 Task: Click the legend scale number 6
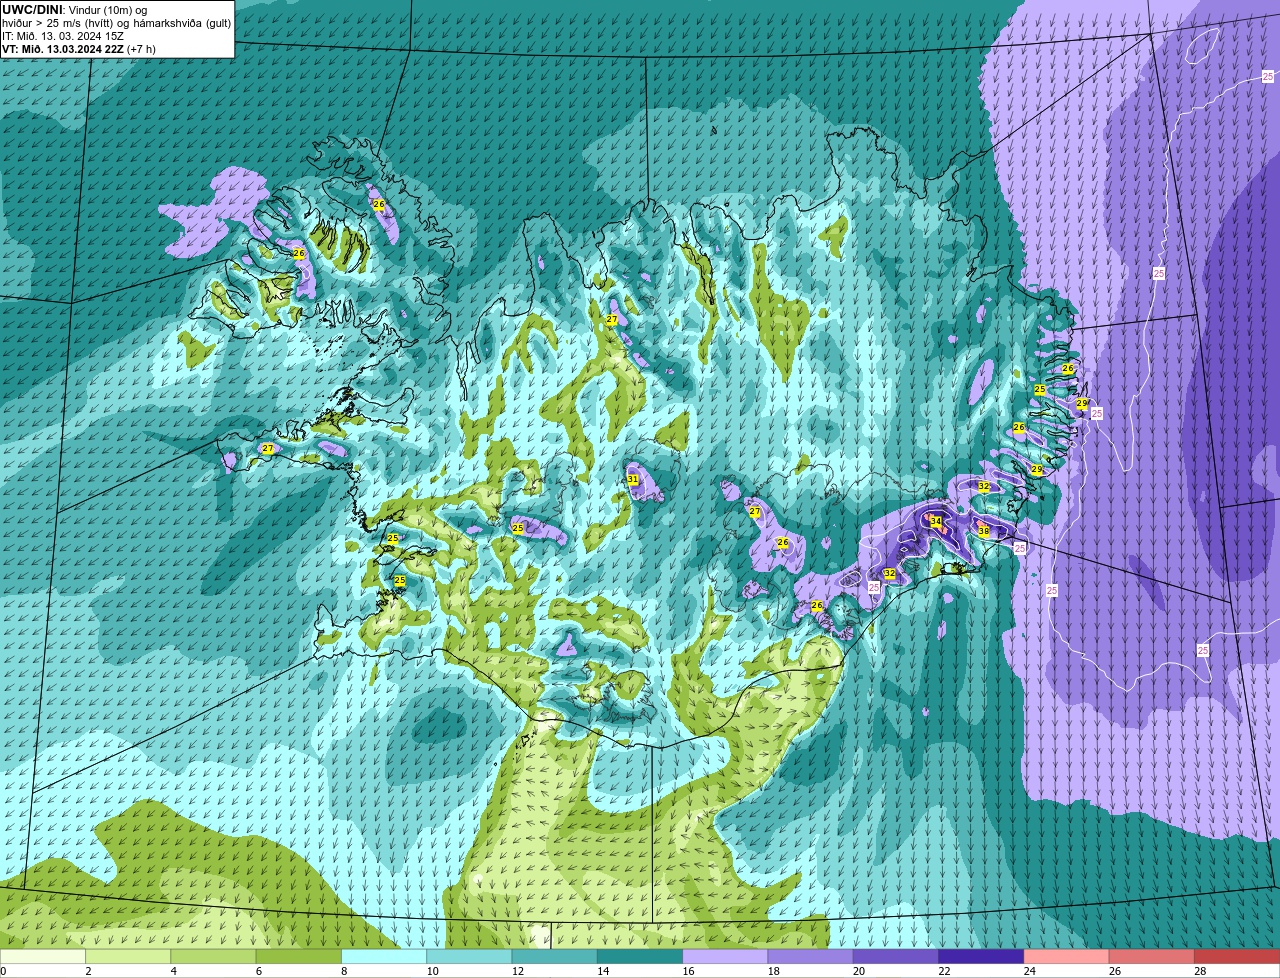point(258,971)
